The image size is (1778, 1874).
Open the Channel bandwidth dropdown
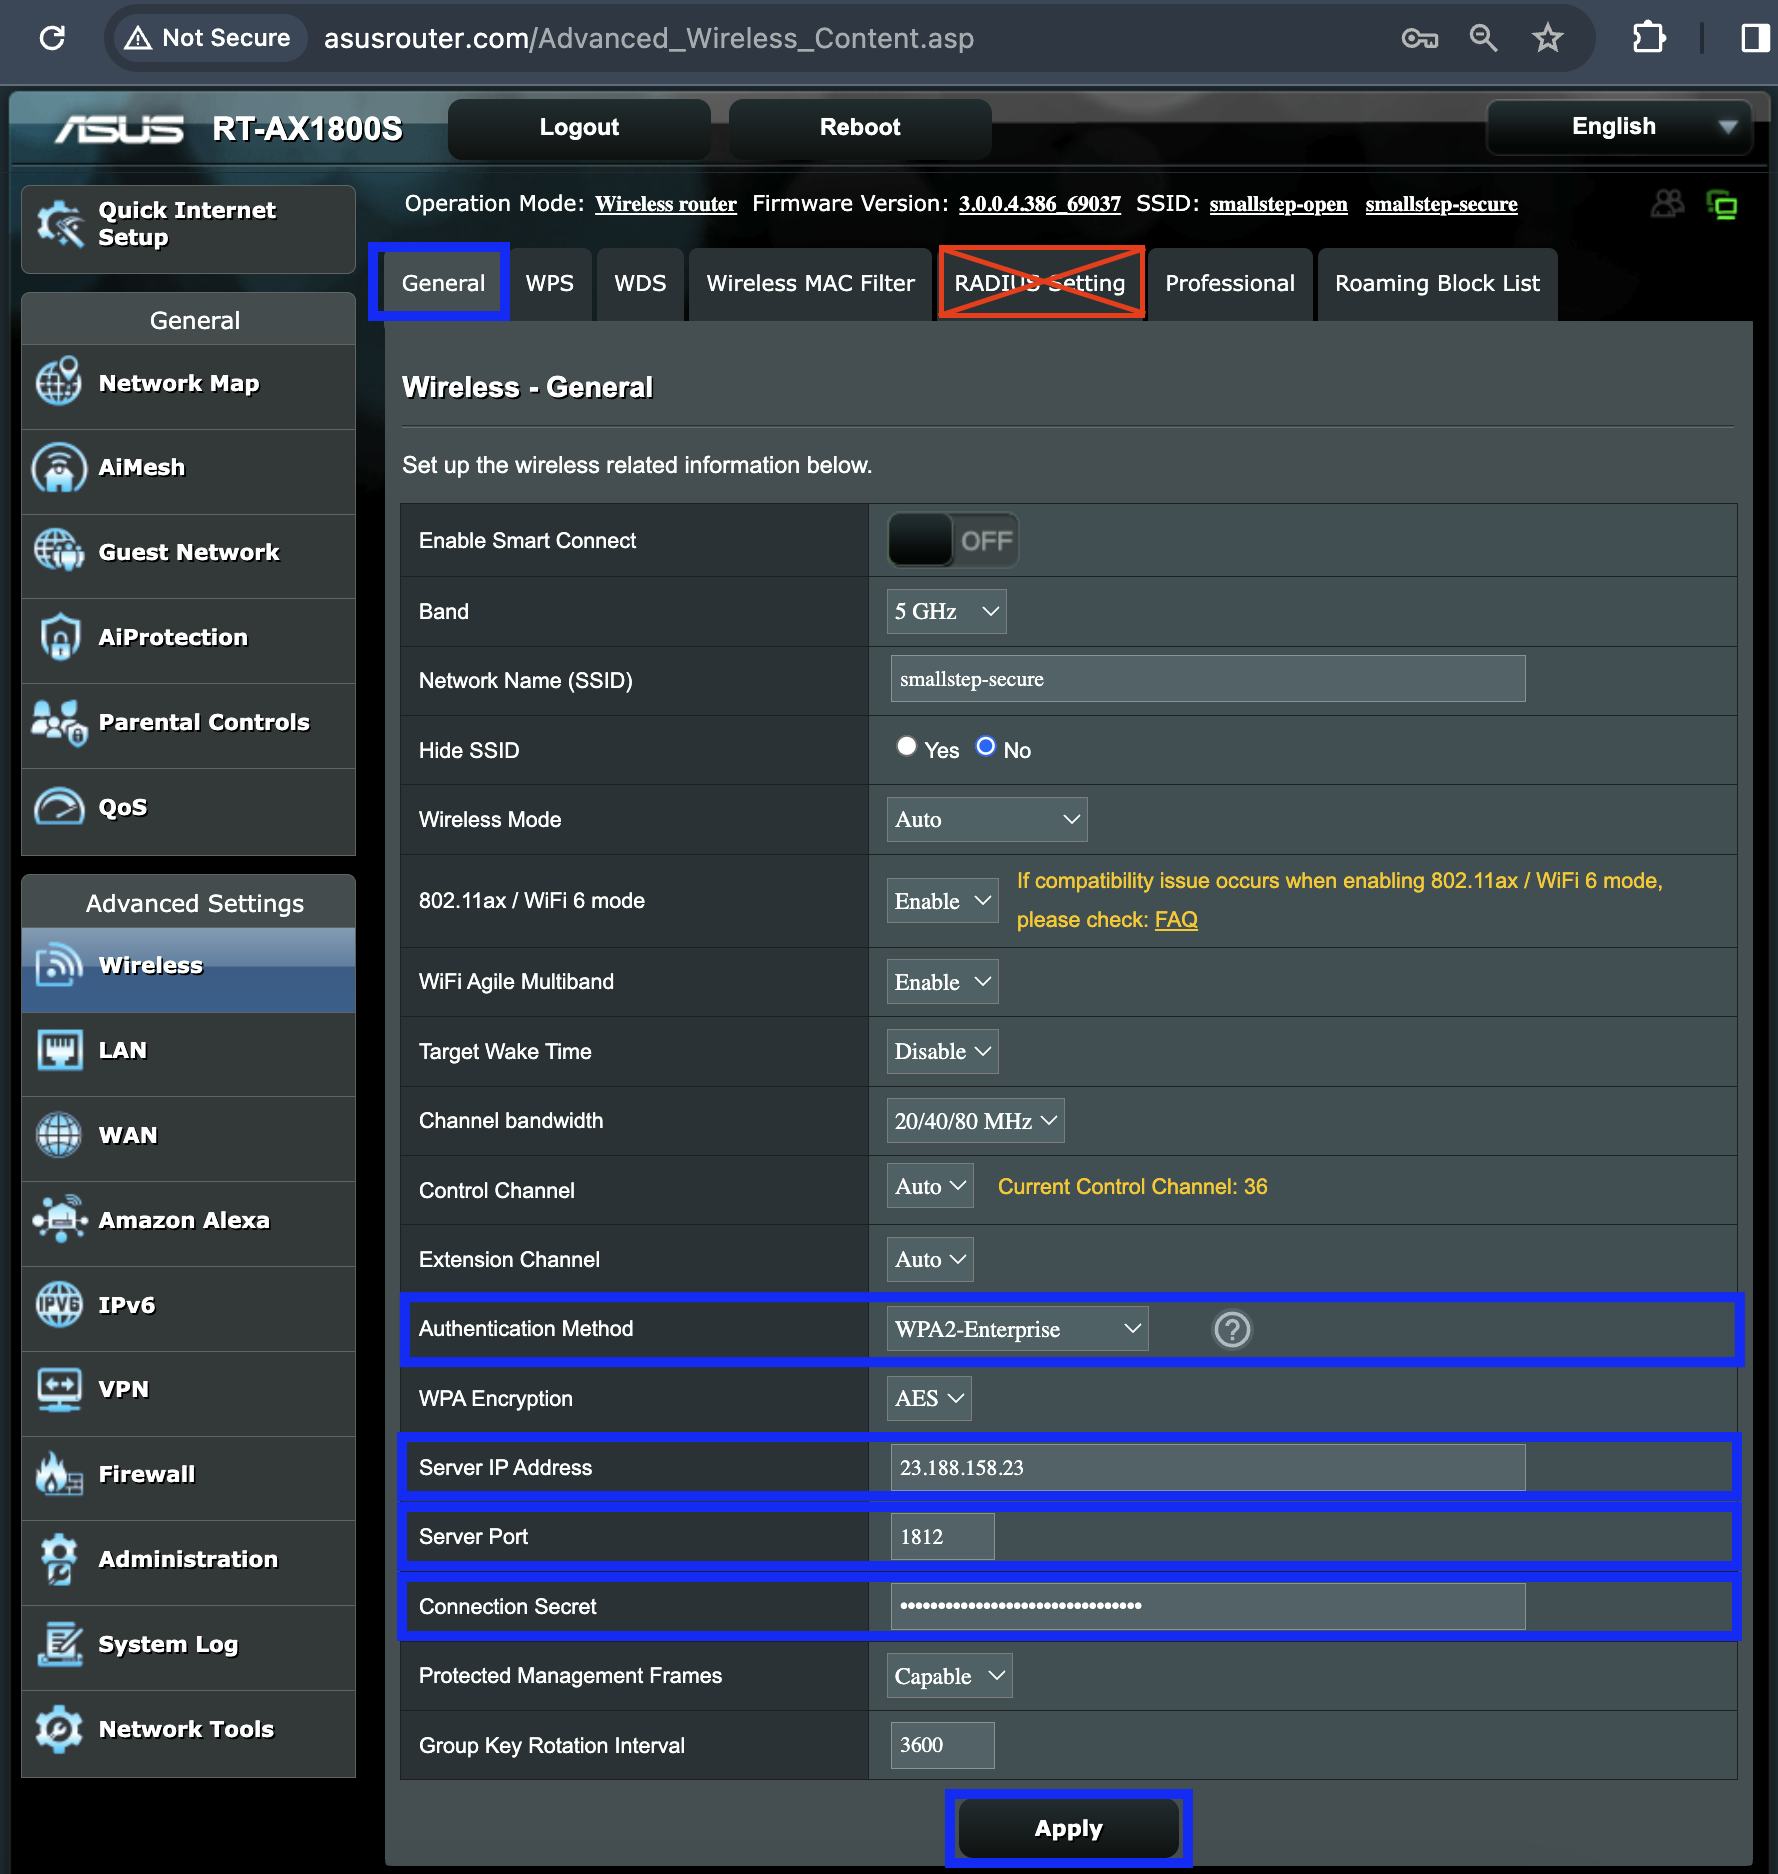975,1121
